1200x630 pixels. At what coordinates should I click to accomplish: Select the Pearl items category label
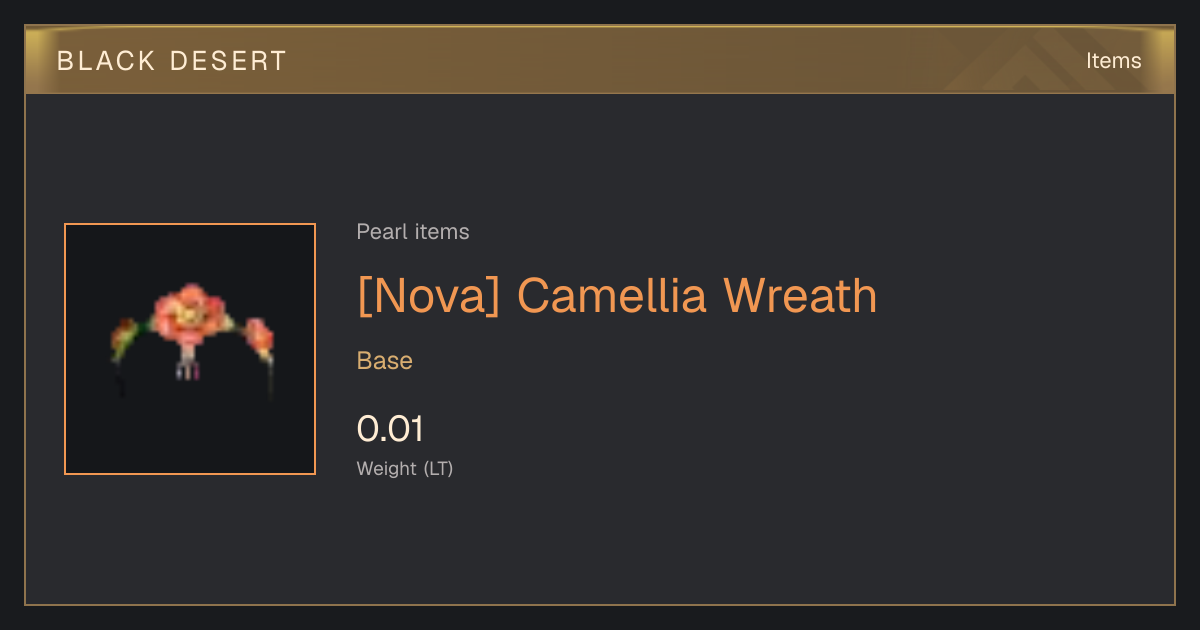click(x=413, y=232)
